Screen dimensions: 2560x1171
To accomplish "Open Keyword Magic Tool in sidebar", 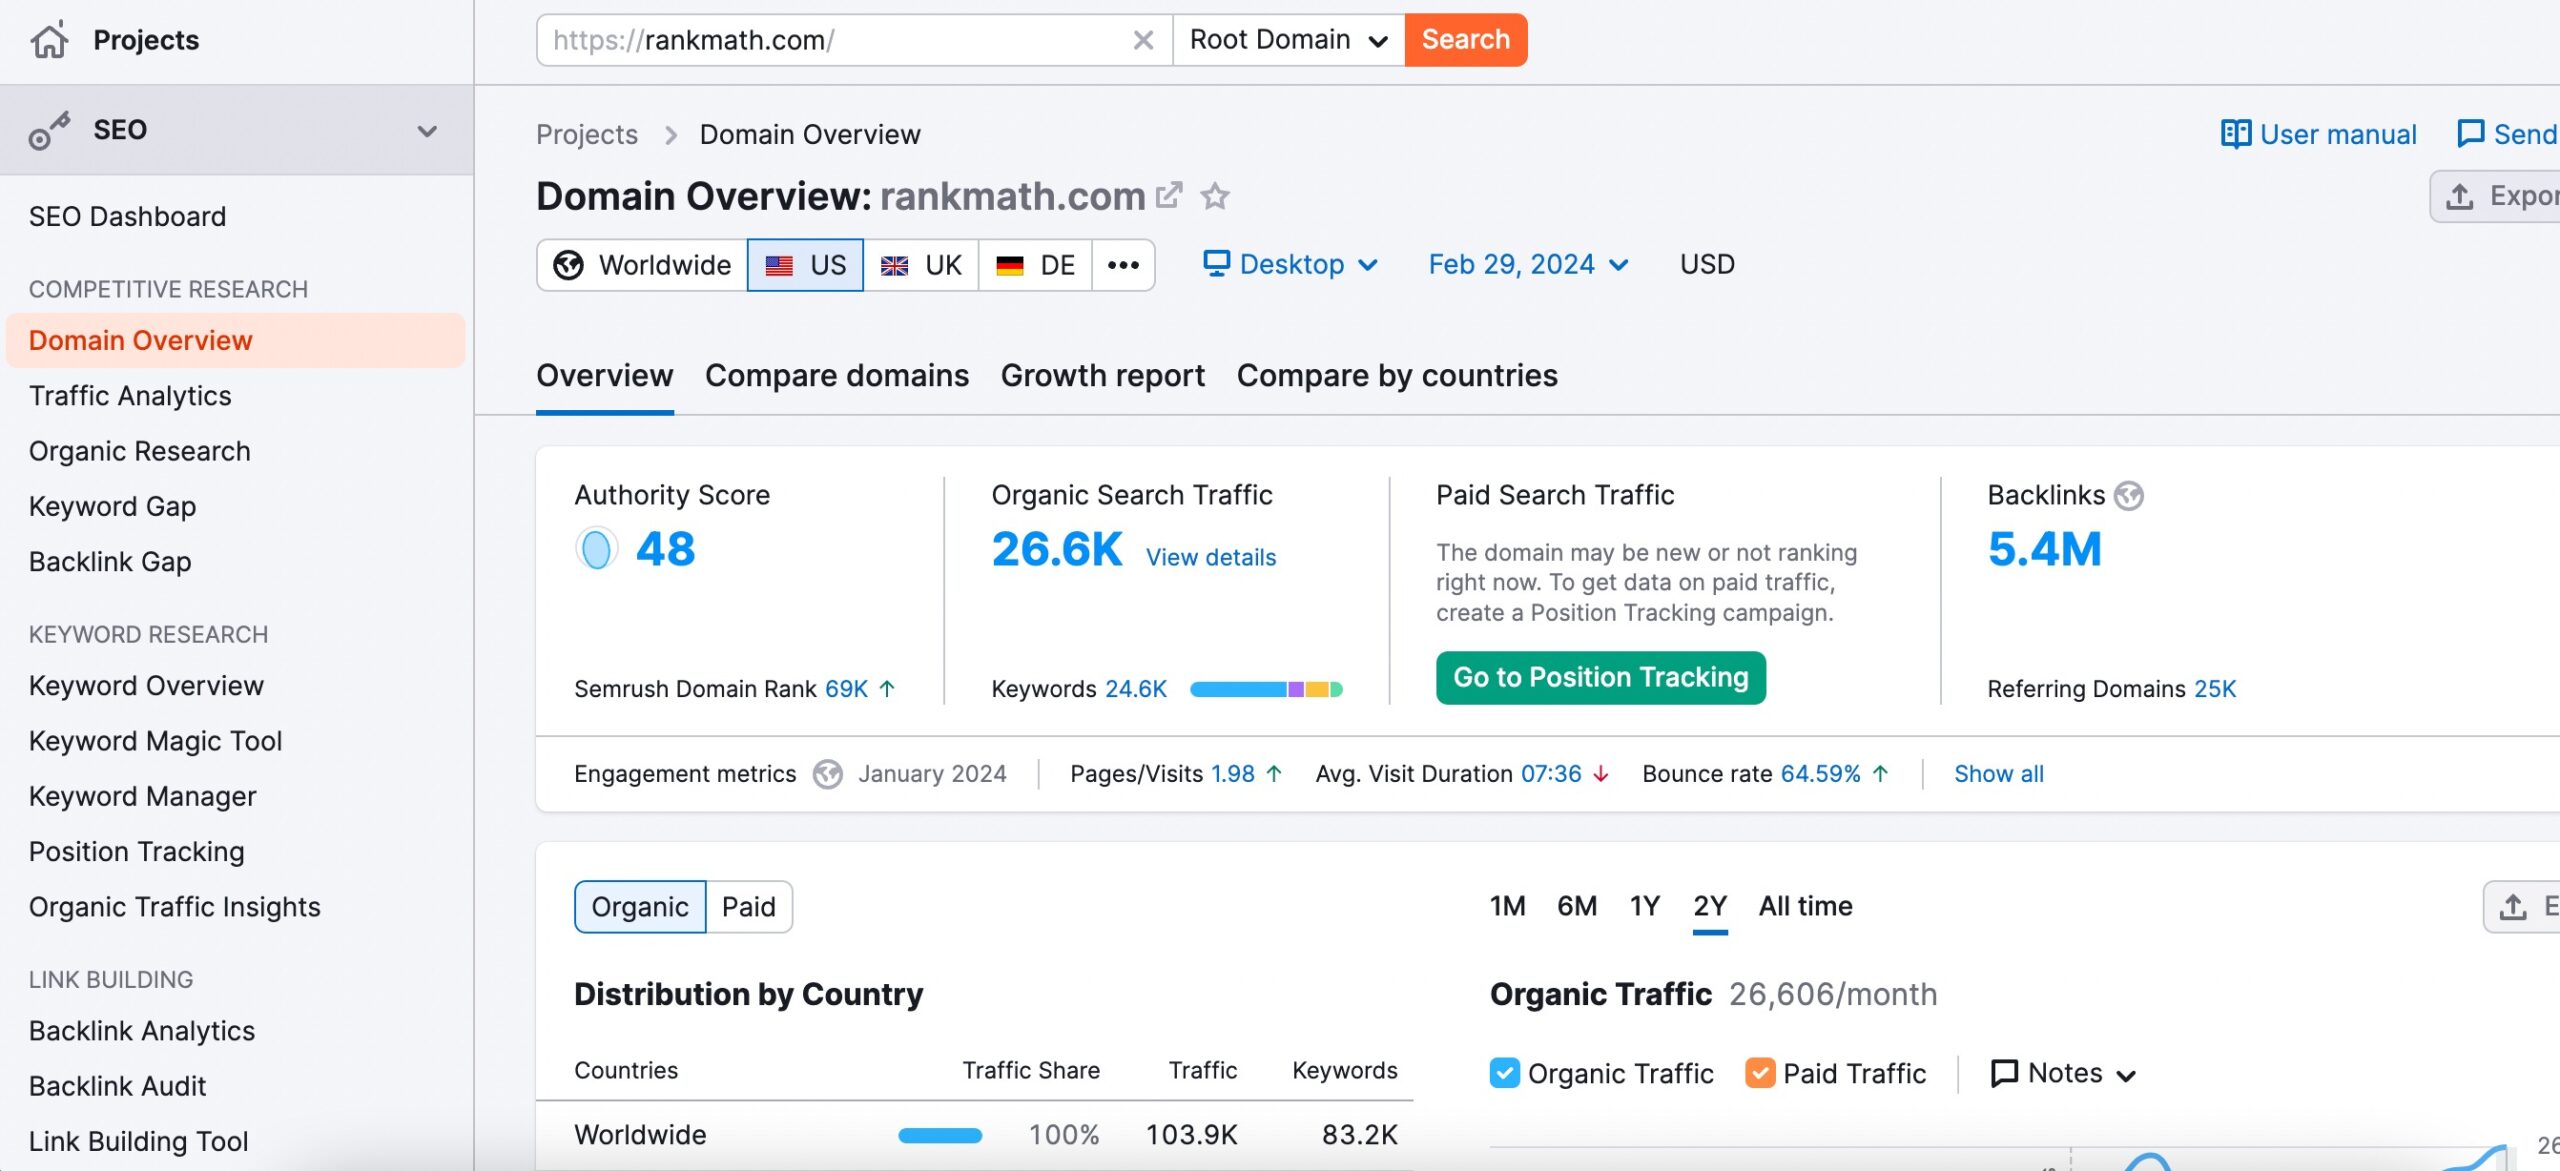I will tap(155, 741).
